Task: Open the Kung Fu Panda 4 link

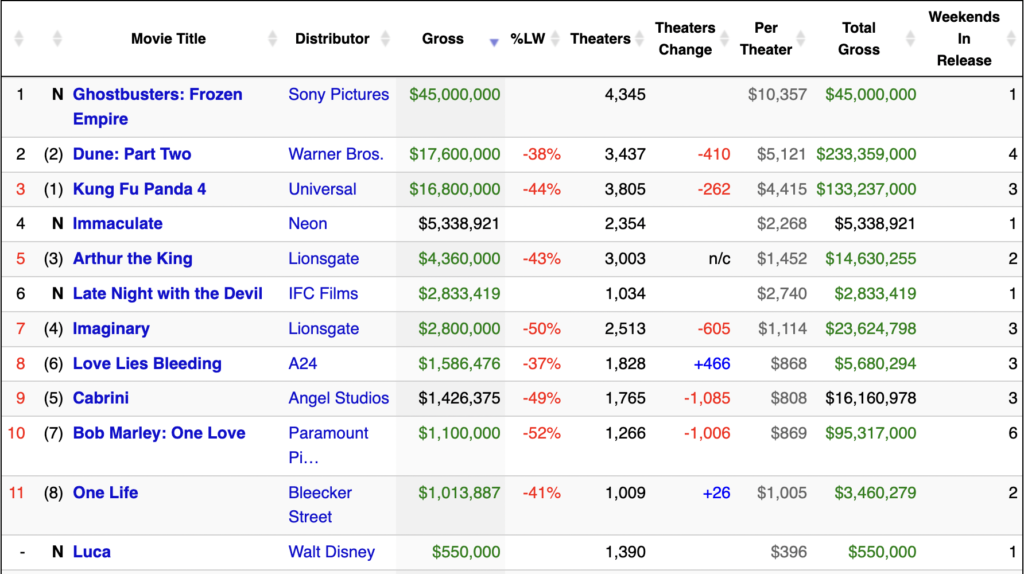Action: pyautogui.click(x=139, y=189)
